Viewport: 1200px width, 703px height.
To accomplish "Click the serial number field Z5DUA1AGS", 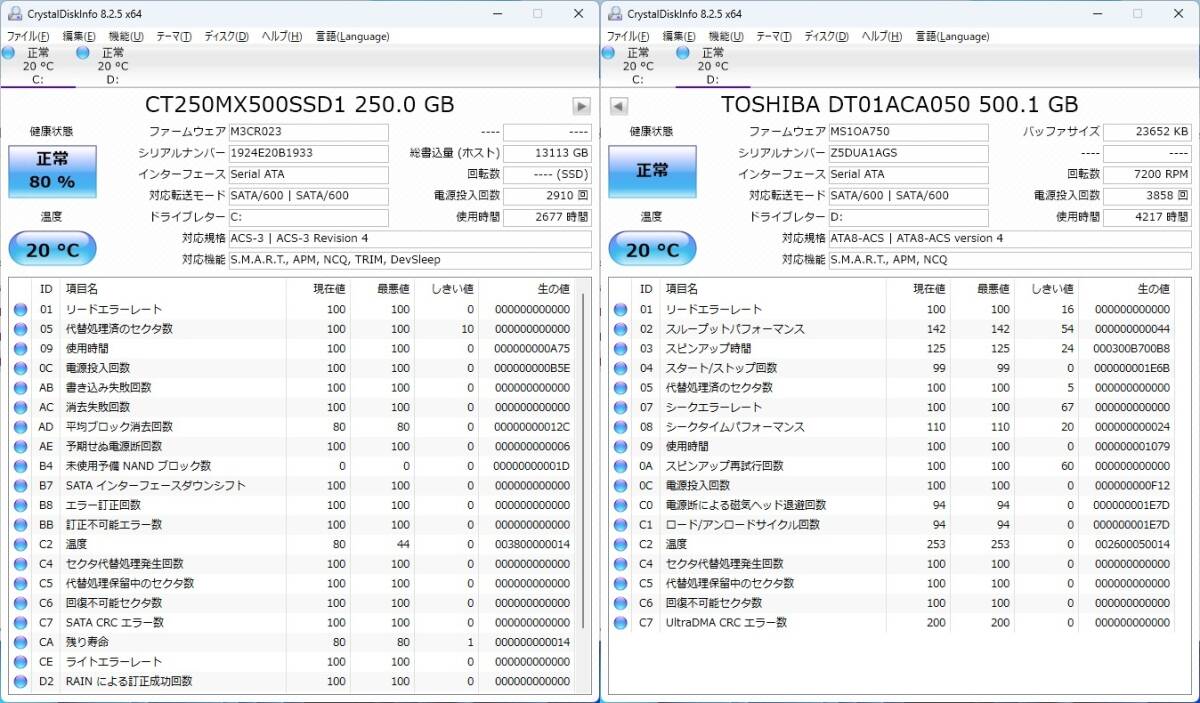I will (908, 154).
